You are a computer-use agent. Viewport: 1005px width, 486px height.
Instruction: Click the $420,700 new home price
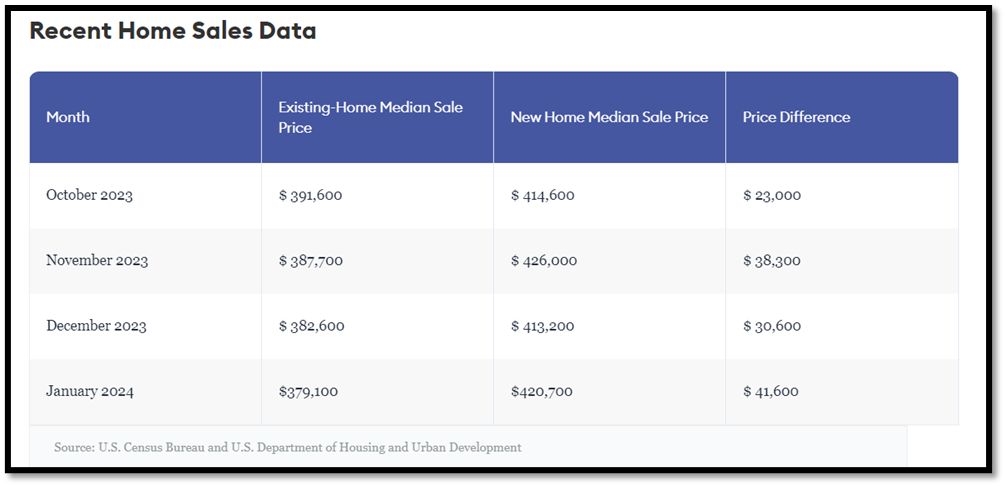click(x=541, y=391)
